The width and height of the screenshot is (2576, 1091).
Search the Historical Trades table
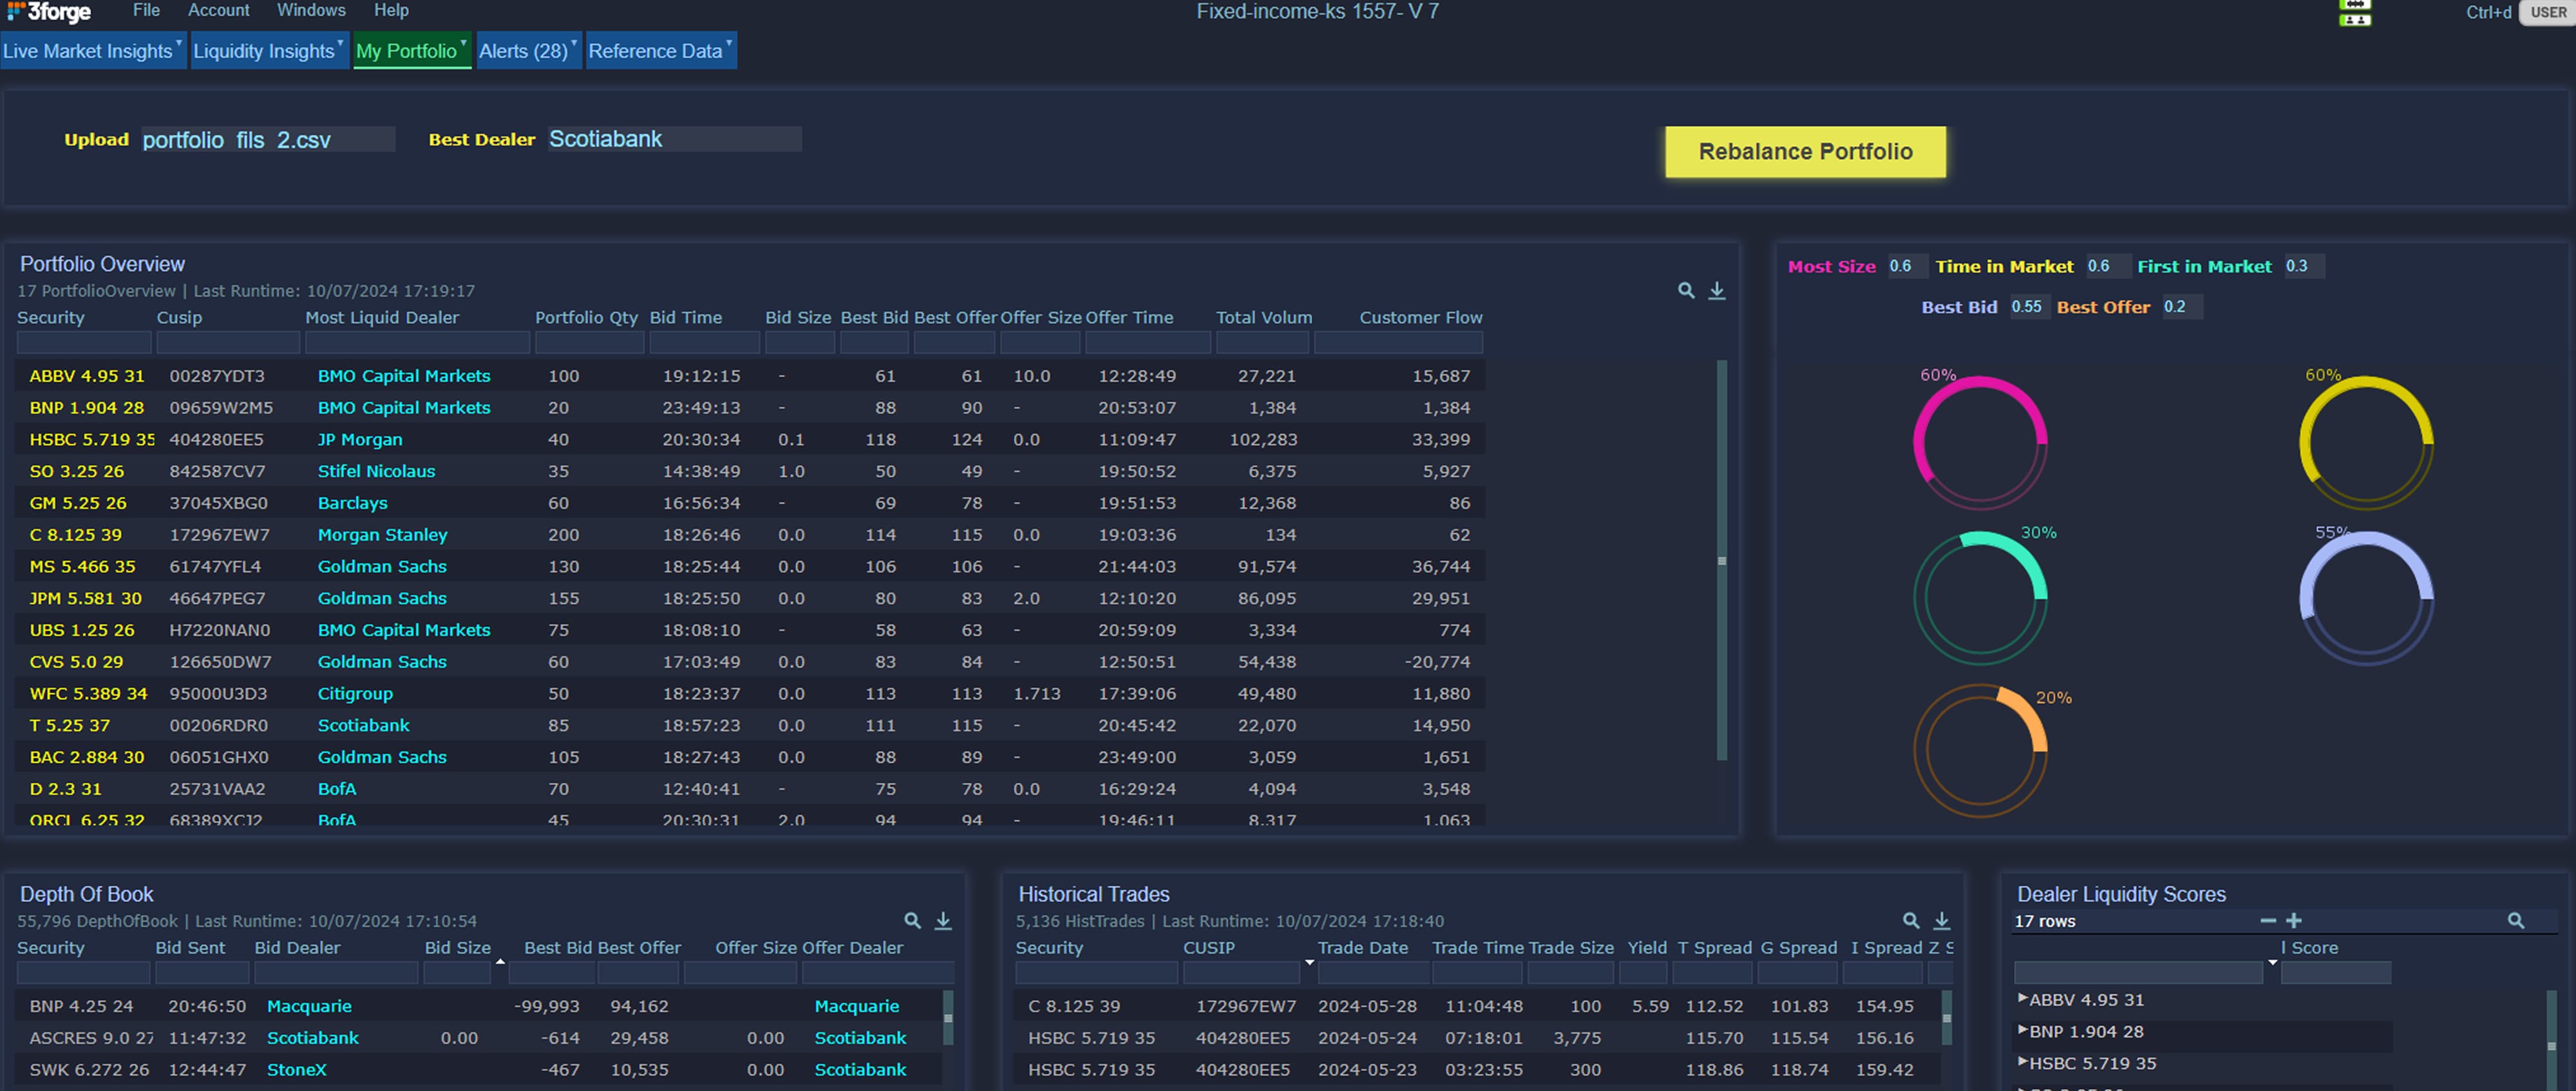tap(1911, 921)
